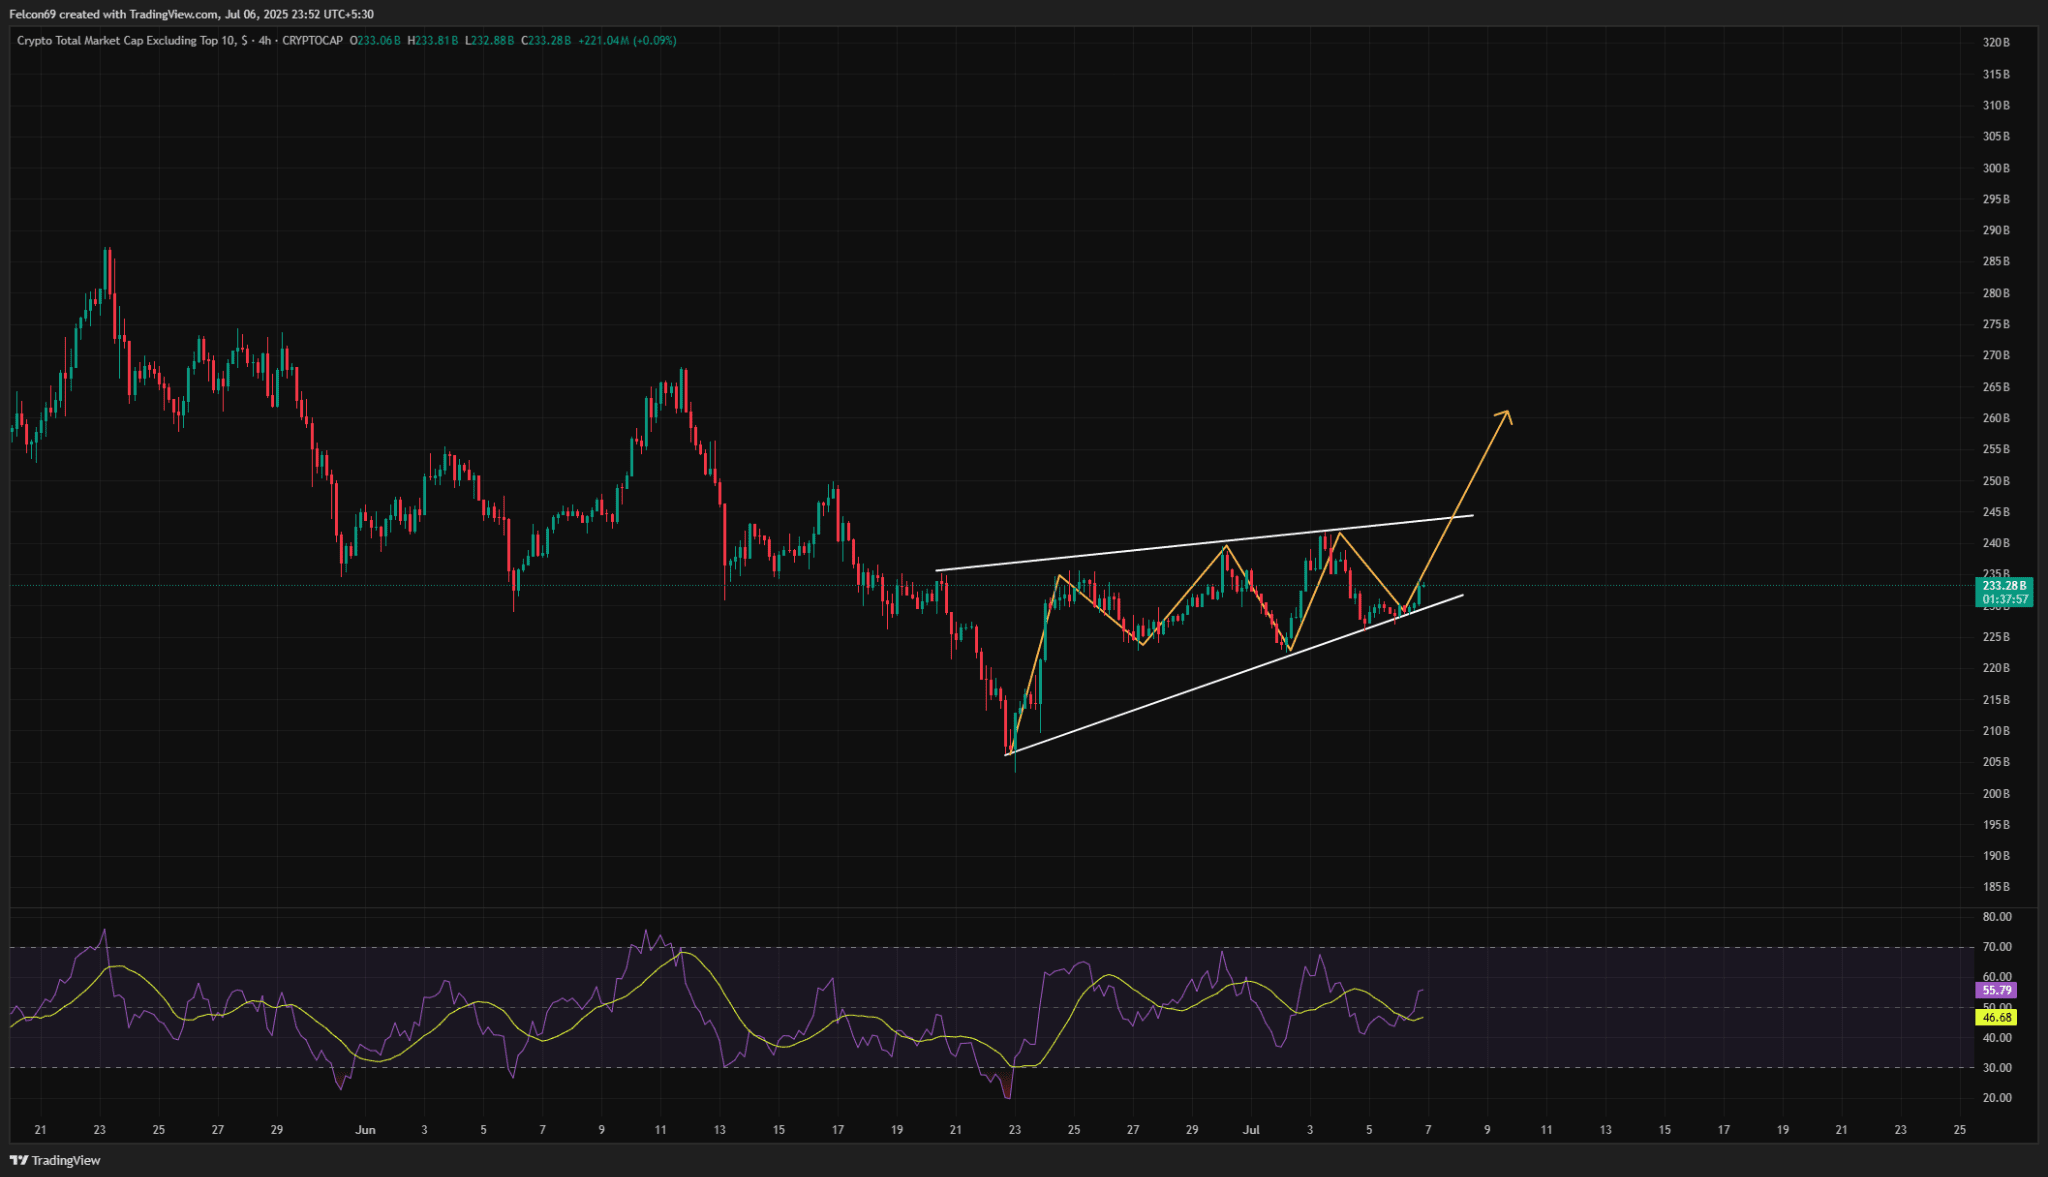Click the Jun label on the time axis
This screenshot has height=1177, width=2048.
[x=365, y=1130]
